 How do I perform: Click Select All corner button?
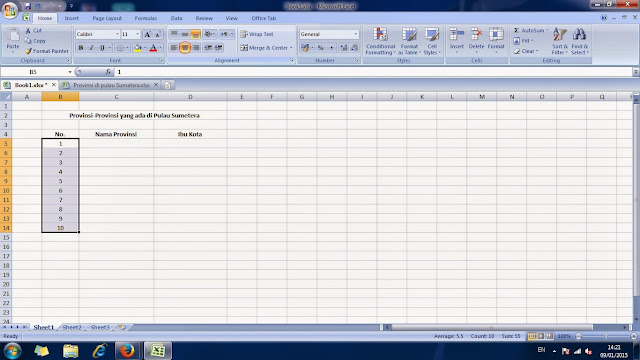6,97
